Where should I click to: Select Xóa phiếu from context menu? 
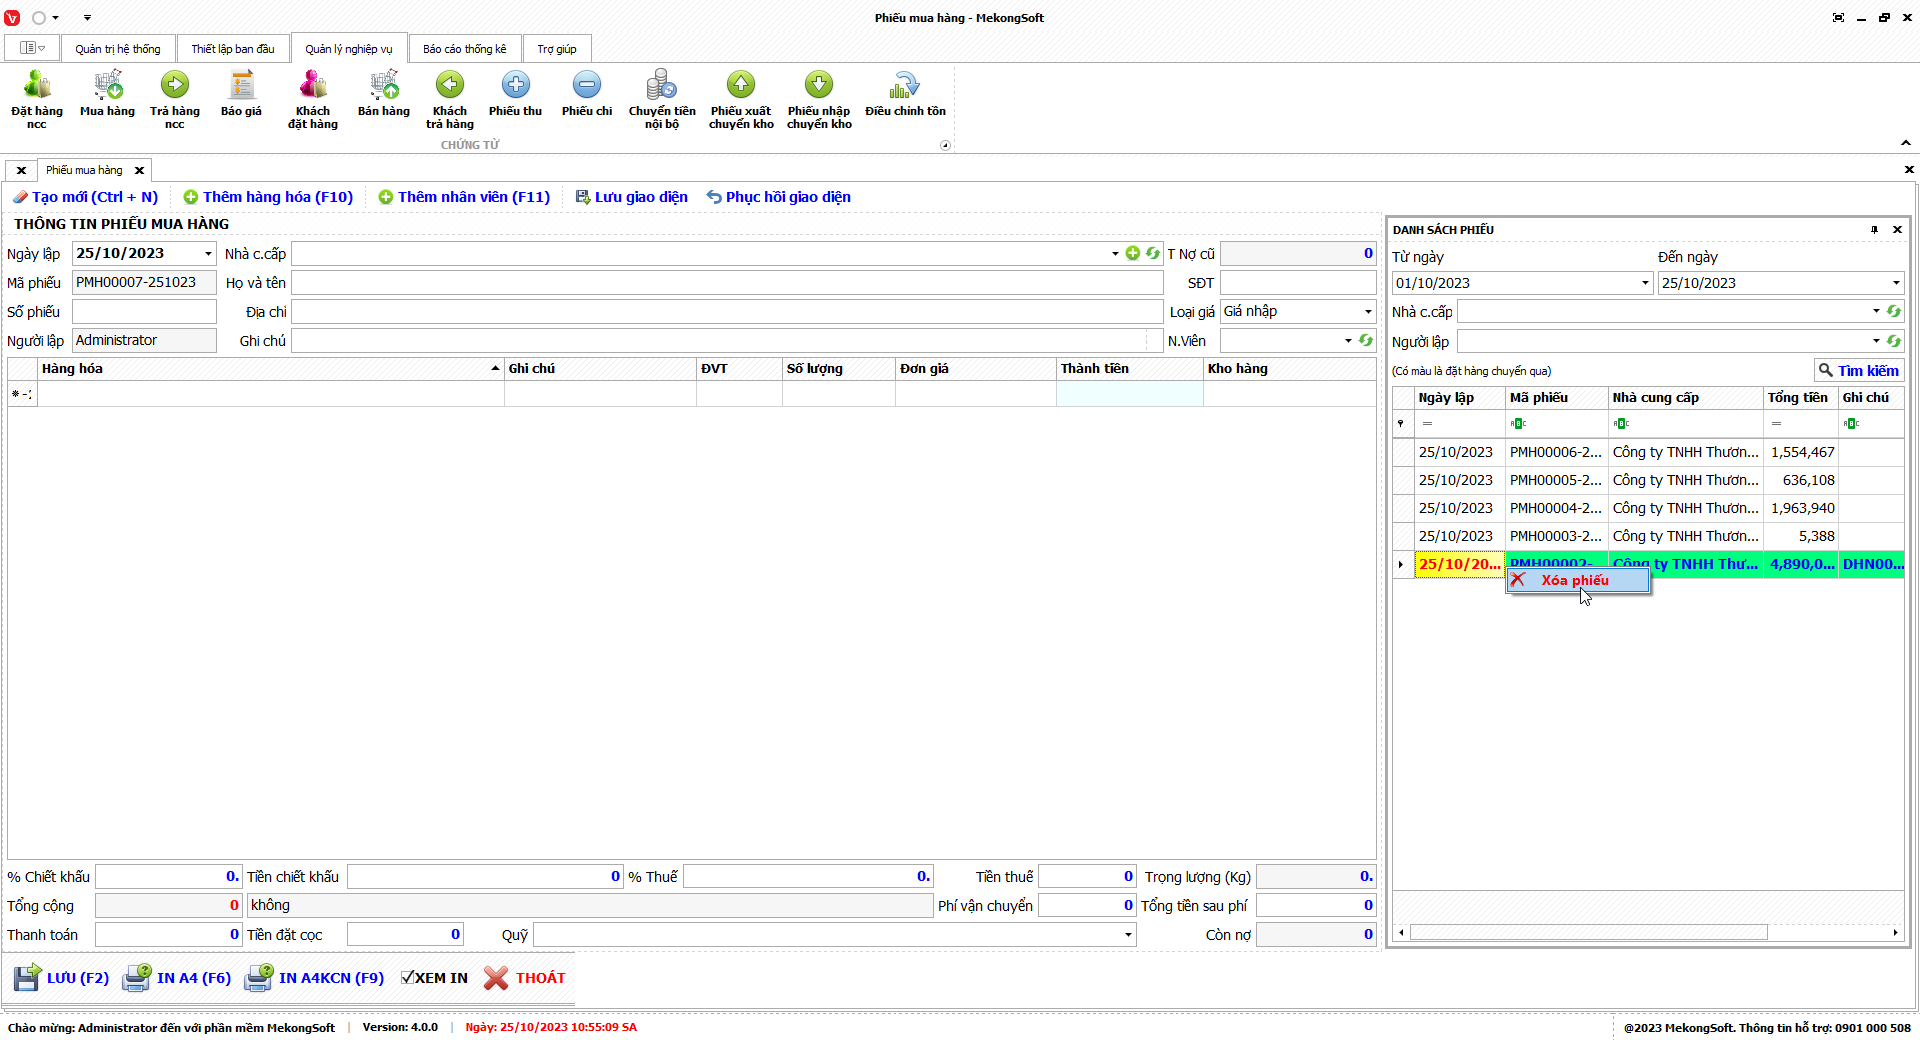pyautogui.click(x=1575, y=580)
